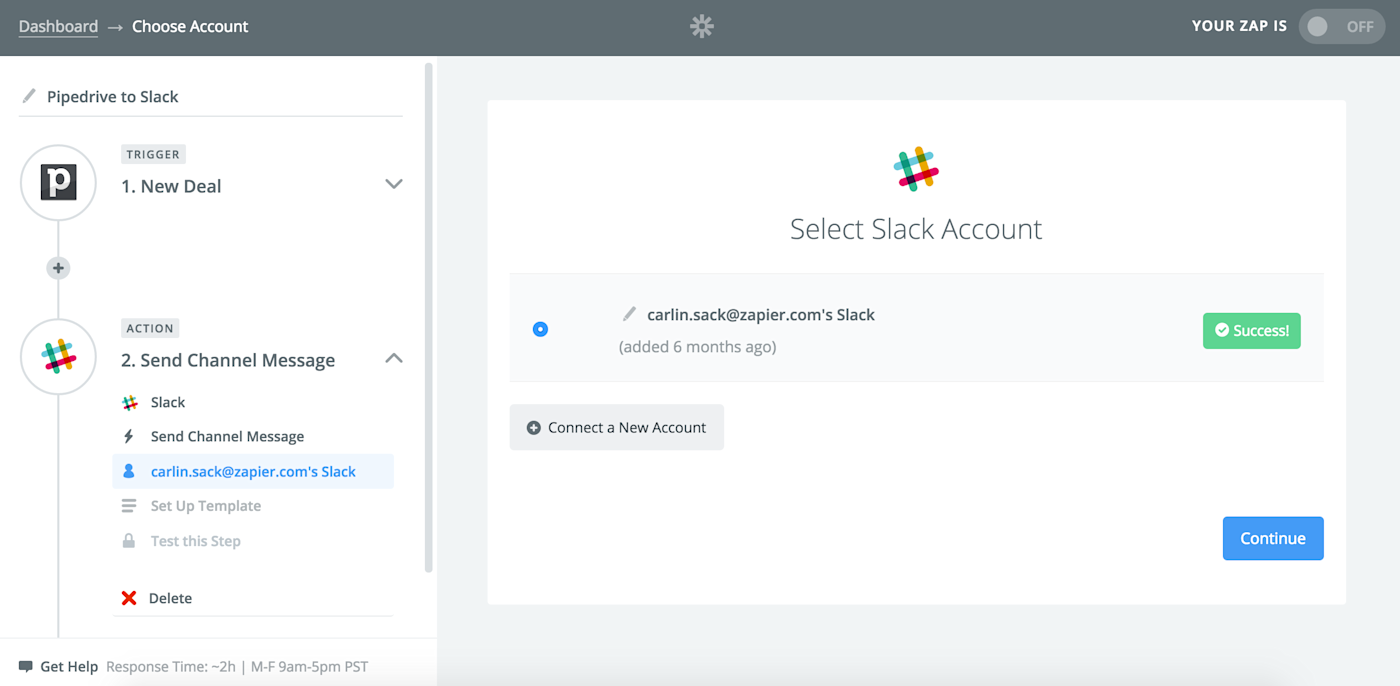Open the Set Up Template sub-step
1400x686 pixels.
pos(206,506)
